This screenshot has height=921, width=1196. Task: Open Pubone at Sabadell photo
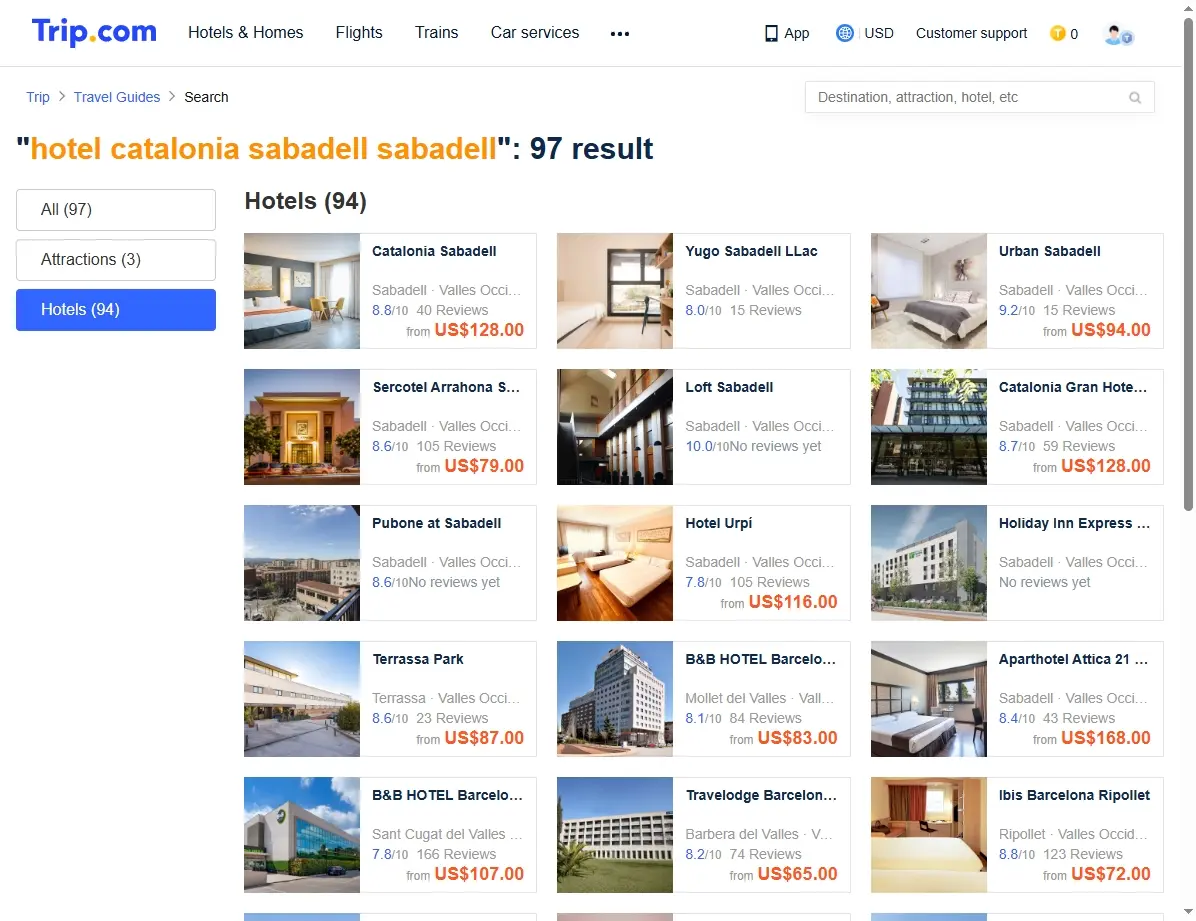click(302, 562)
